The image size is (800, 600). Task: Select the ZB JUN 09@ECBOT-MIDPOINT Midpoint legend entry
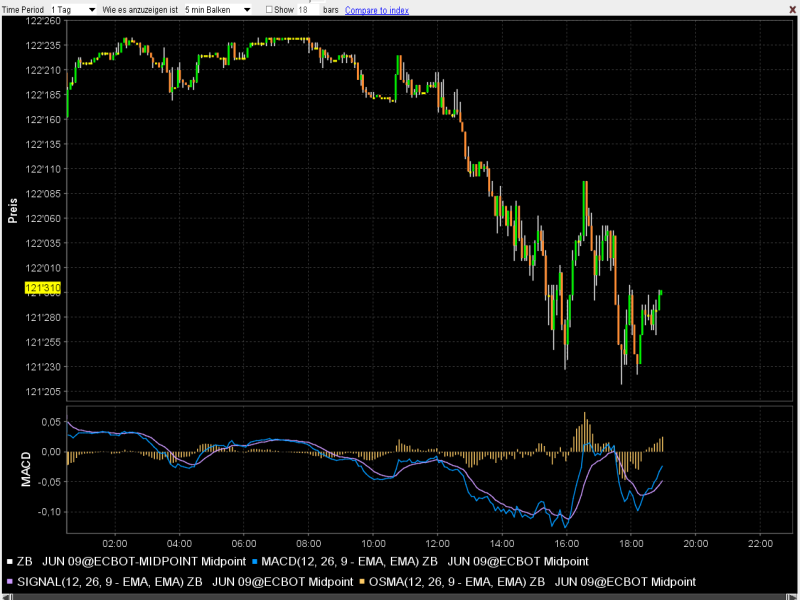click(131, 562)
